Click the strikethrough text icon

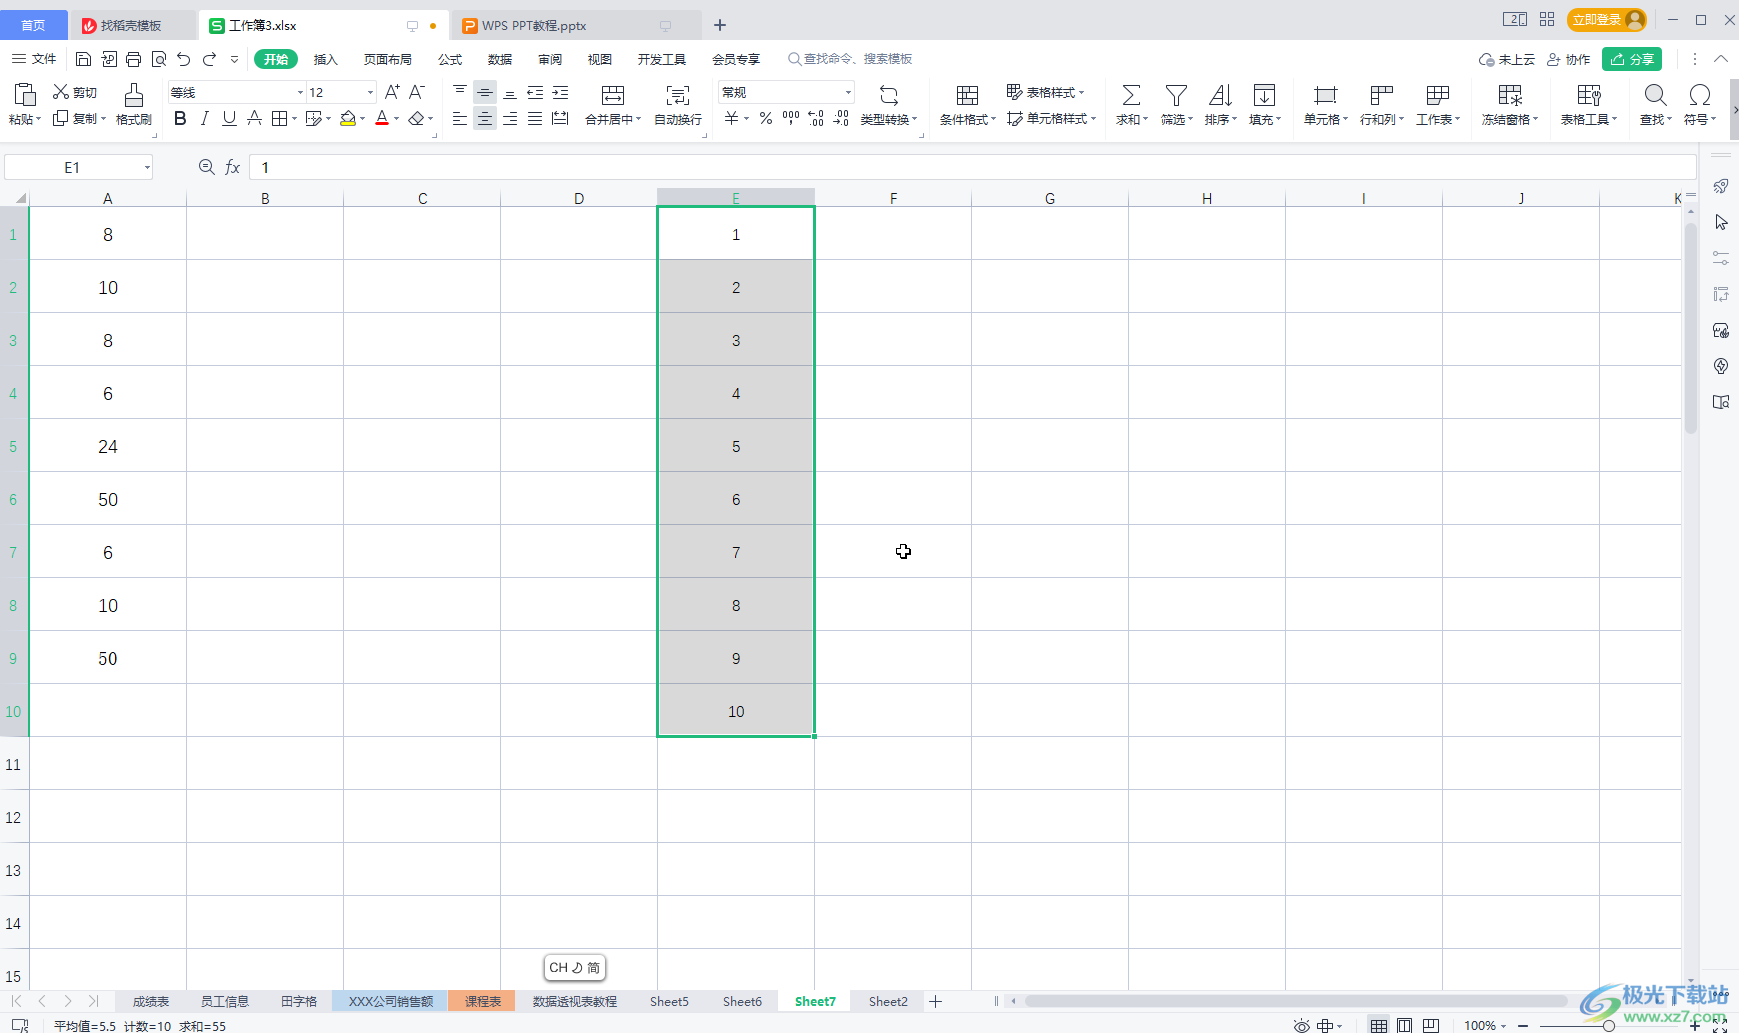click(255, 119)
